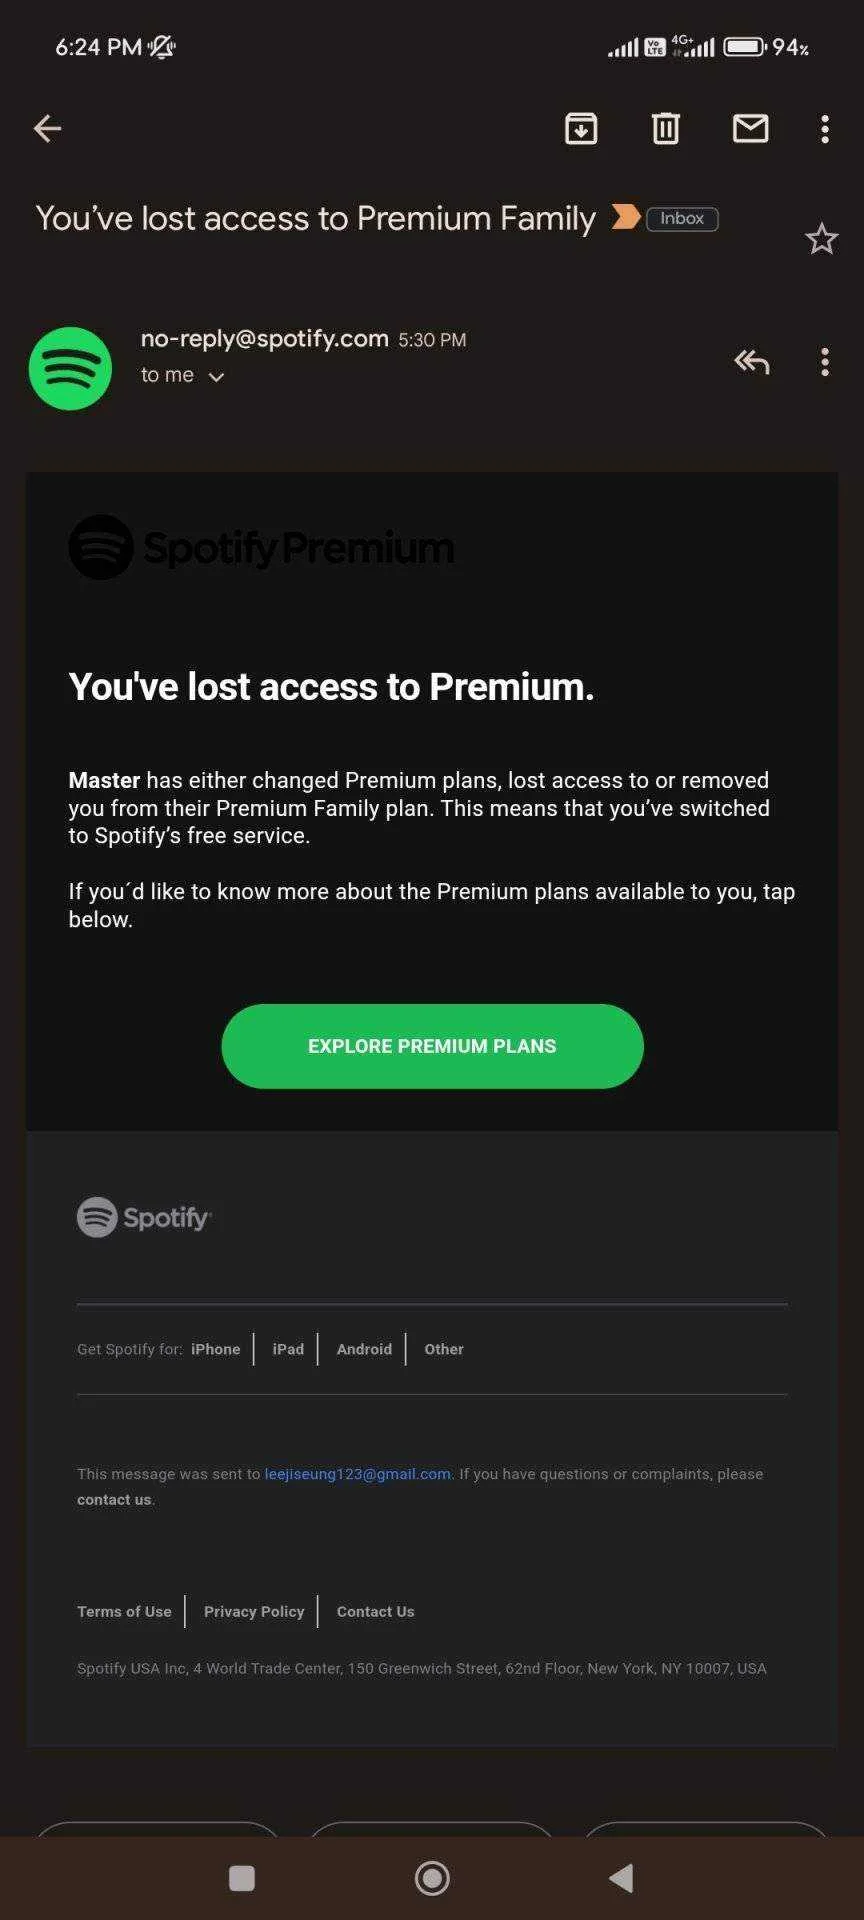Tap the Spotify sender avatar
864x1920 pixels.
click(70, 368)
